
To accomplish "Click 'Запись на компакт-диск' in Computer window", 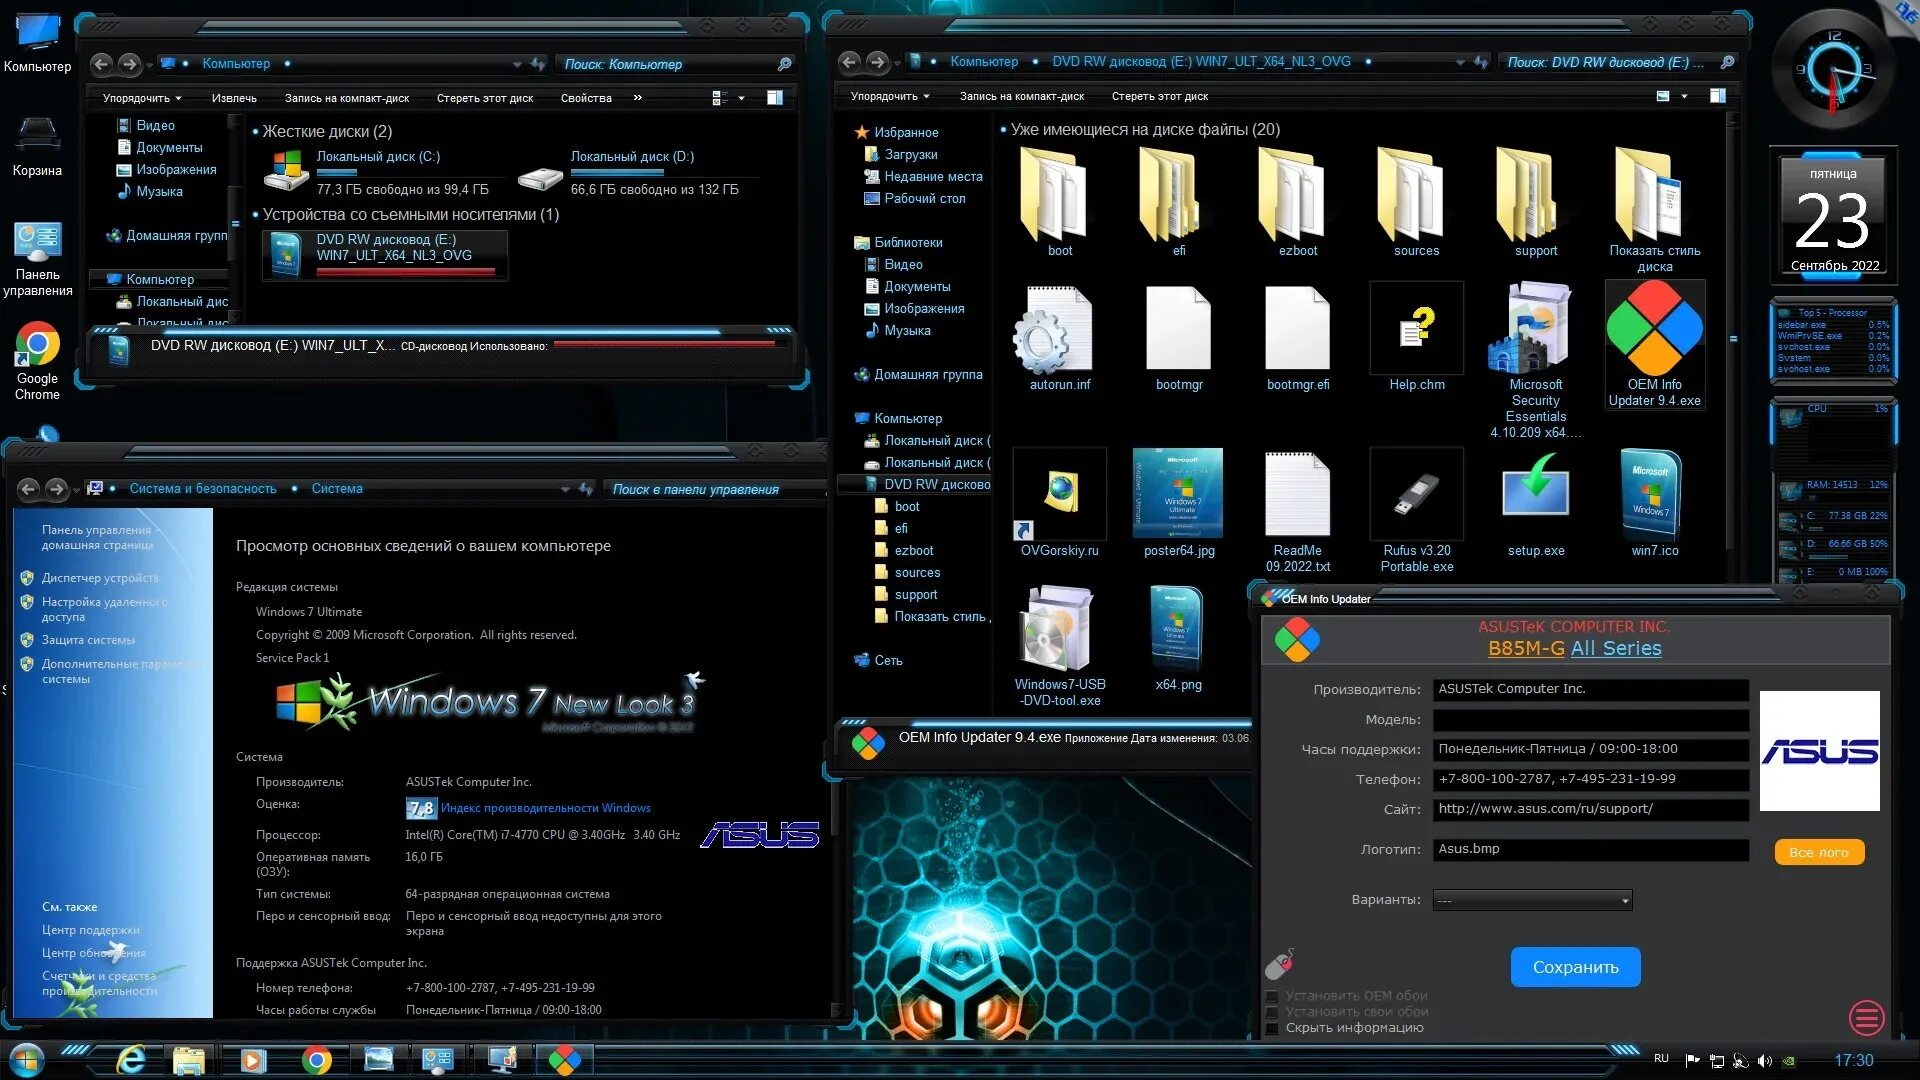I will (x=346, y=98).
